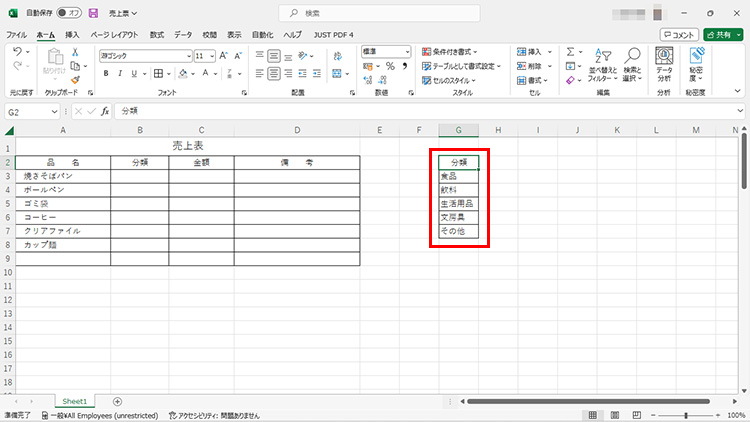Open the データ分析 (Analyze Data) tool
Screen dimensions: 750x422
tap(664, 65)
